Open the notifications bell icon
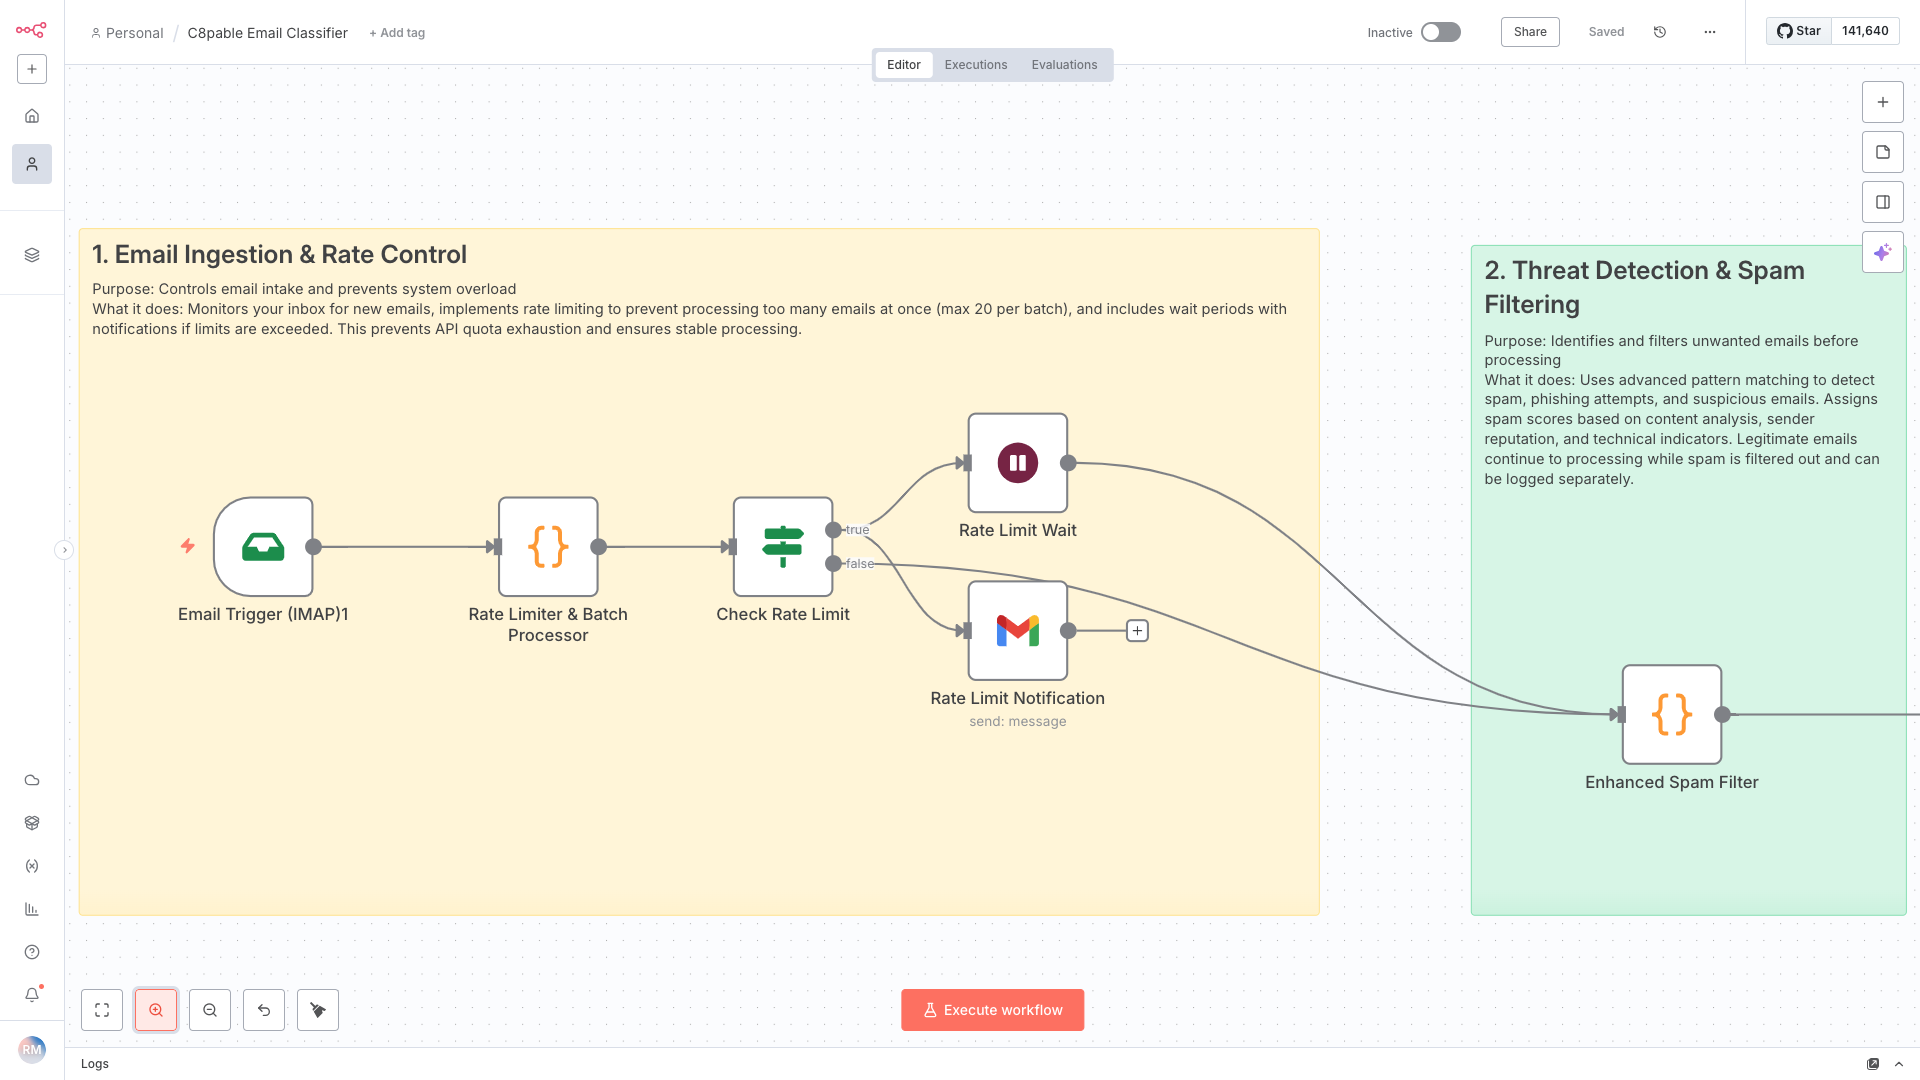The width and height of the screenshot is (1920, 1080). click(32, 995)
